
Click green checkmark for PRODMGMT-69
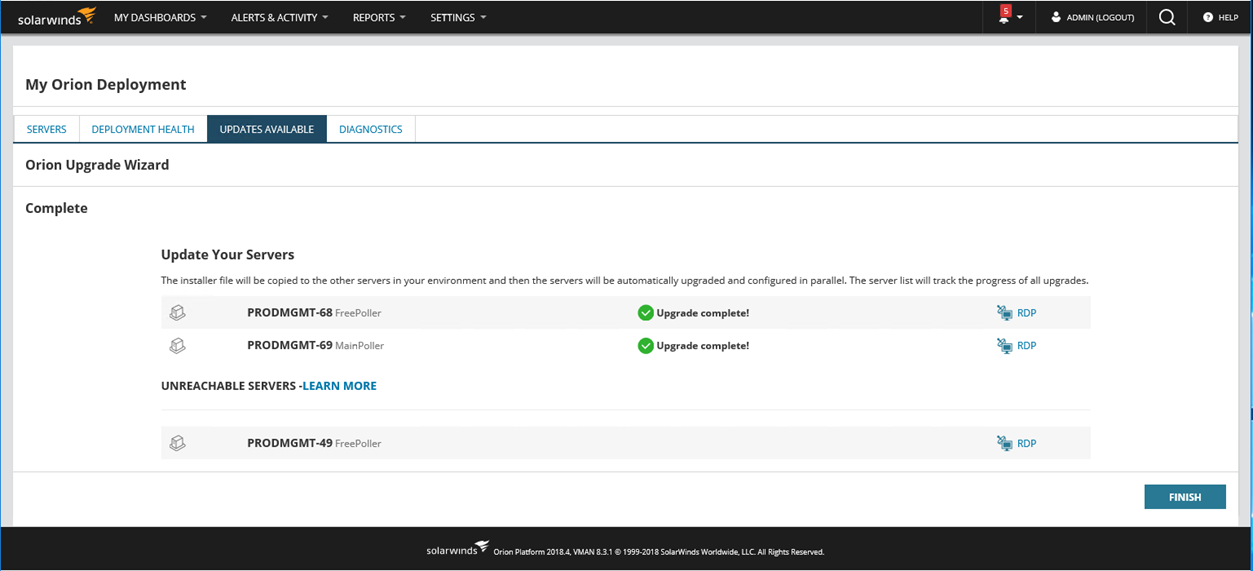[x=646, y=345]
